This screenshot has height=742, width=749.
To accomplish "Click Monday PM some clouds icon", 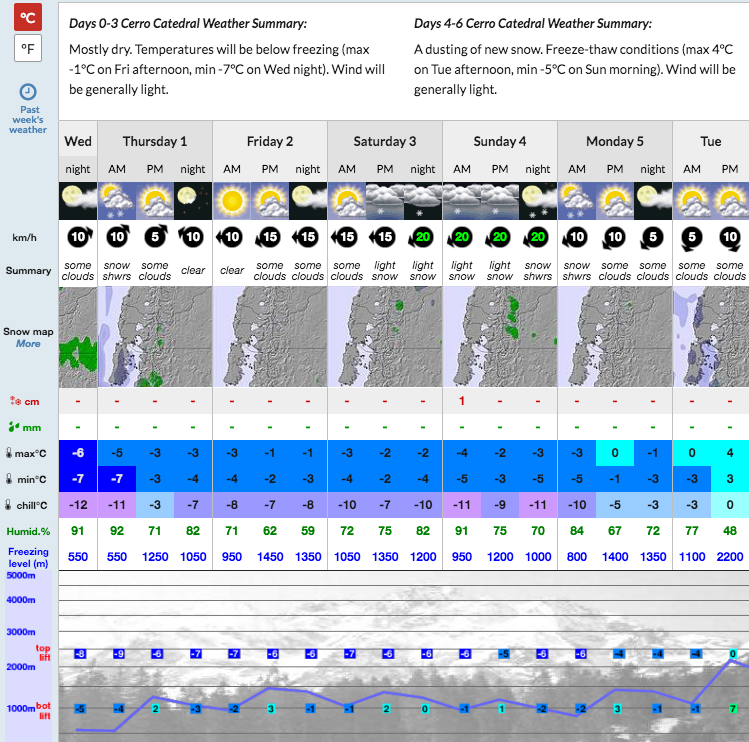I will click(615, 201).
